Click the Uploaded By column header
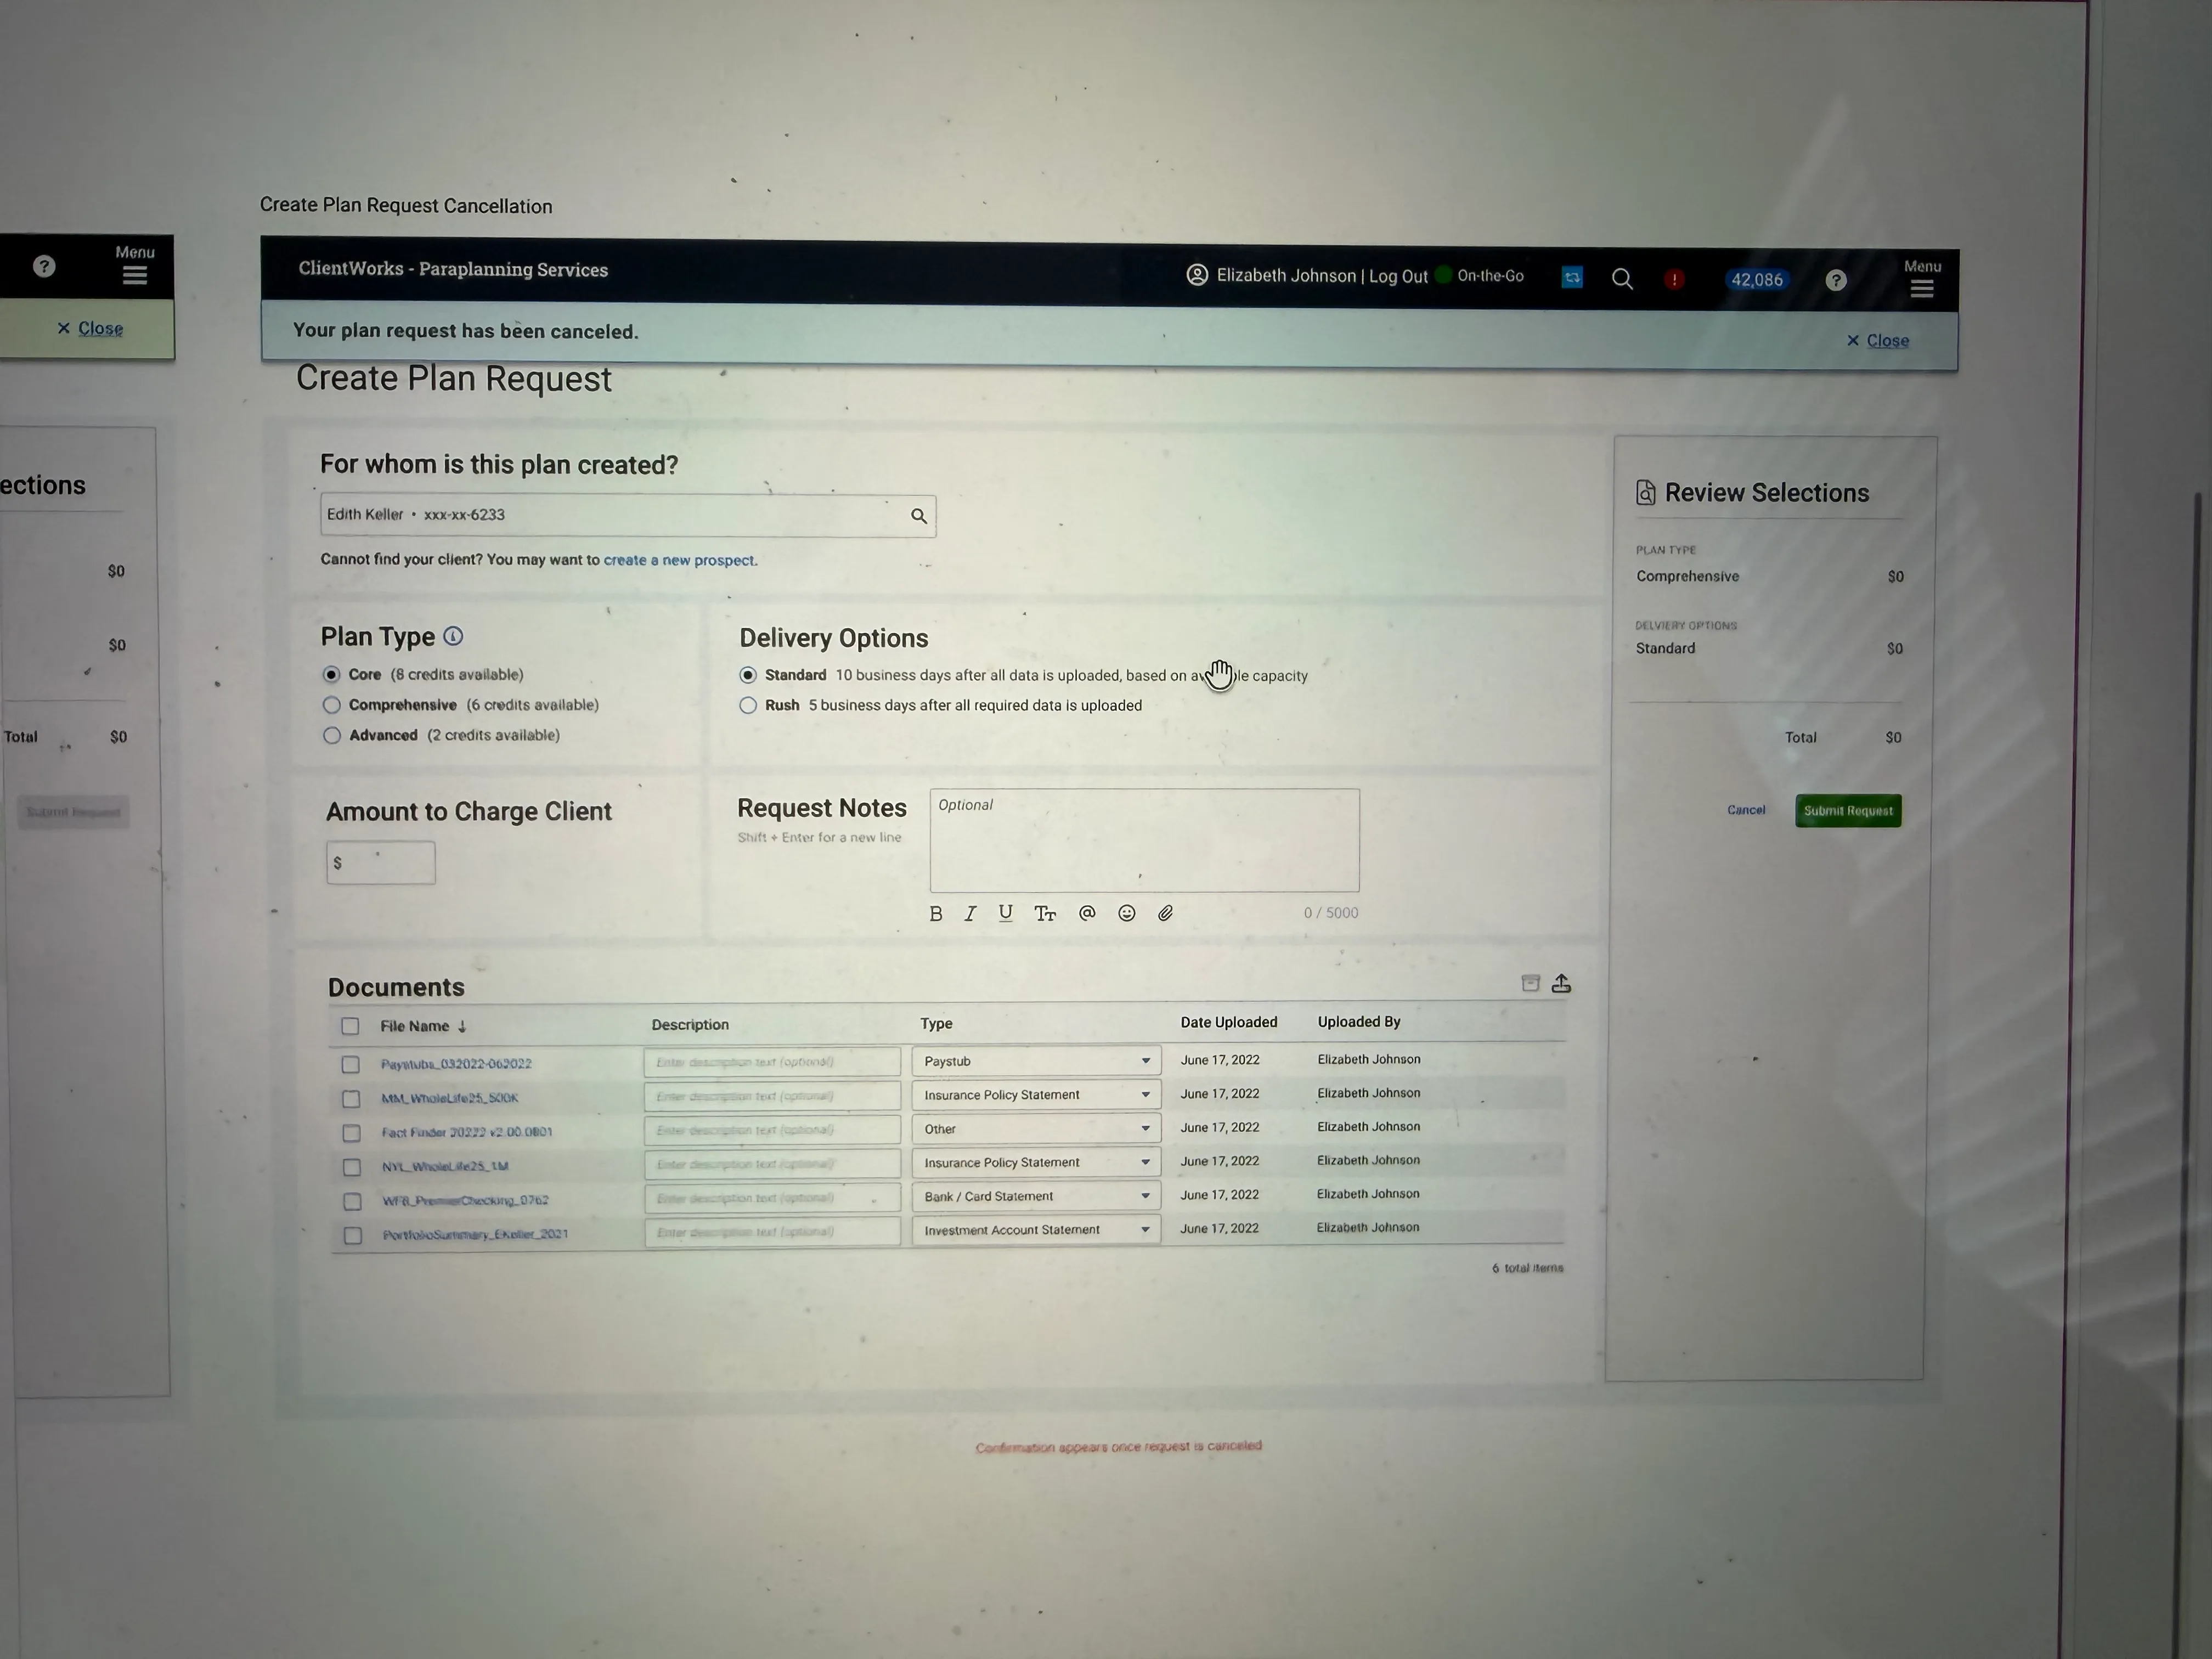 (x=1359, y=1022)
